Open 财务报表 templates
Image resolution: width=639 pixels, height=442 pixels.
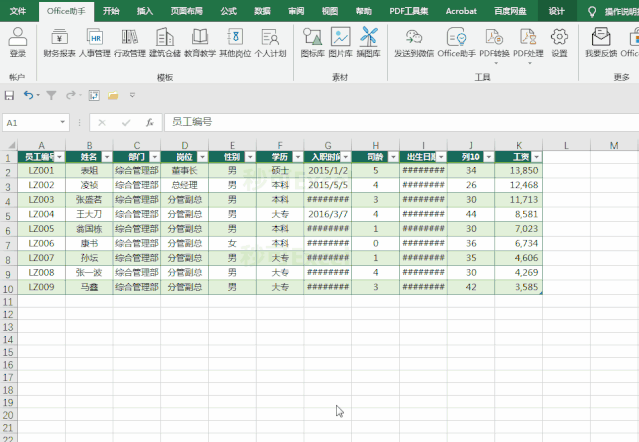(x=59, y=42)
